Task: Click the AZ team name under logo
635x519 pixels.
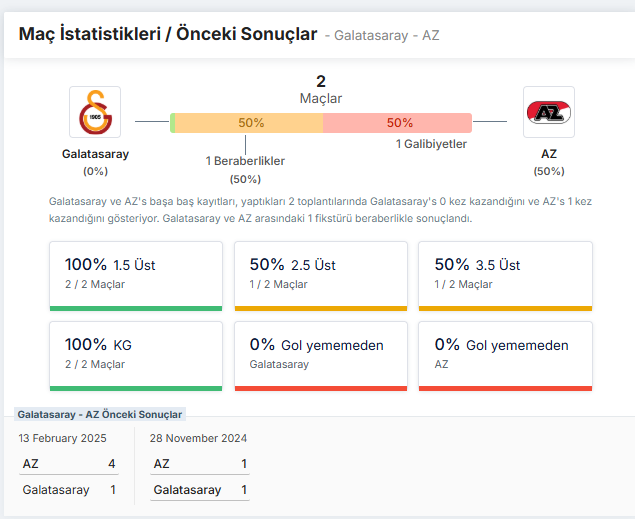Action: pyautogui.click(x=549, y=154)
